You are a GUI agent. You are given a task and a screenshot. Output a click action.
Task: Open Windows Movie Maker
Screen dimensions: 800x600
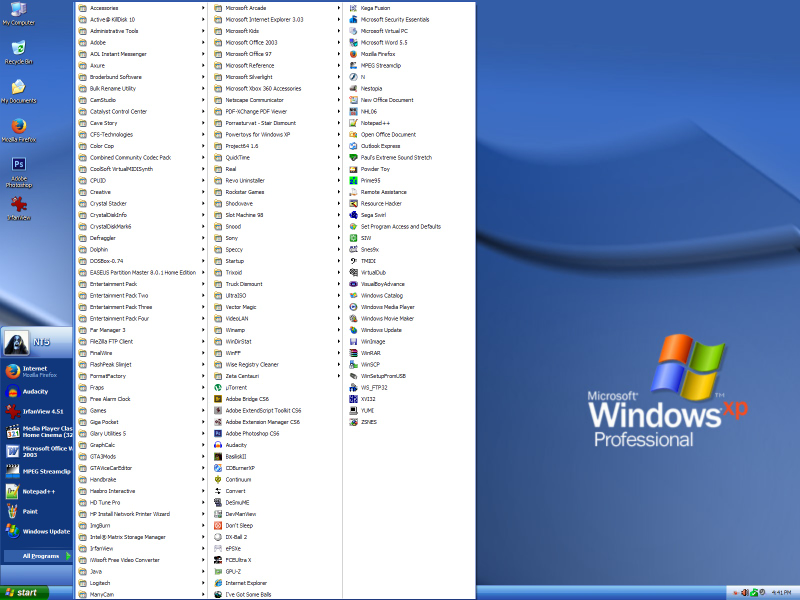(x=387, y=318)
